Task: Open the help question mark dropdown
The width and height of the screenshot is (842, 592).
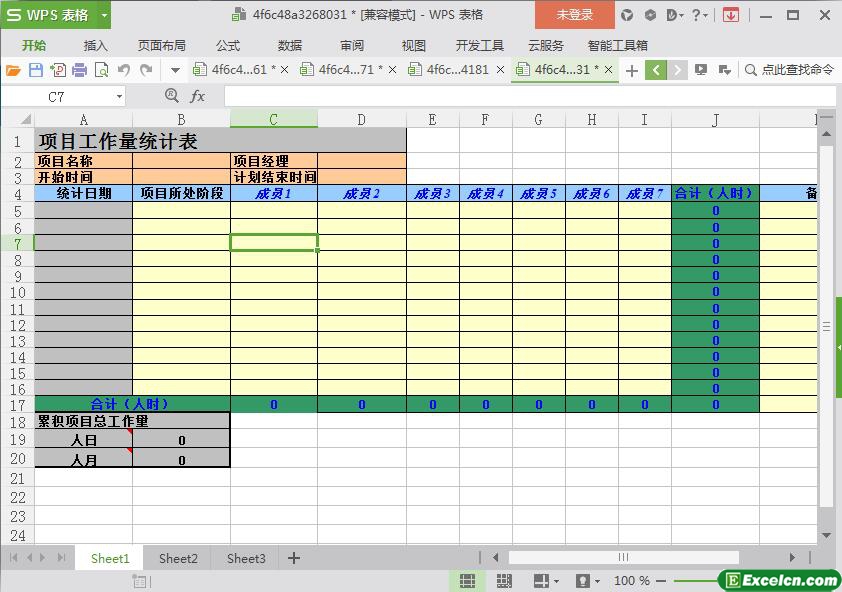Action: pos(699,15)
